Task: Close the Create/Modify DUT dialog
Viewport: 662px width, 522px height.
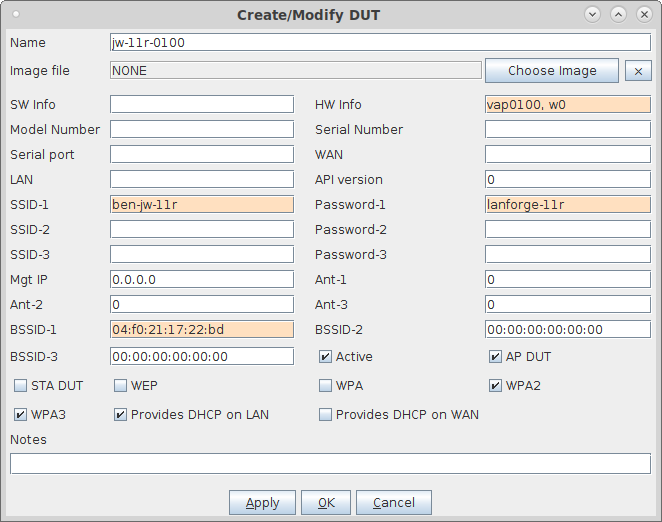Action: click(644, 14)
